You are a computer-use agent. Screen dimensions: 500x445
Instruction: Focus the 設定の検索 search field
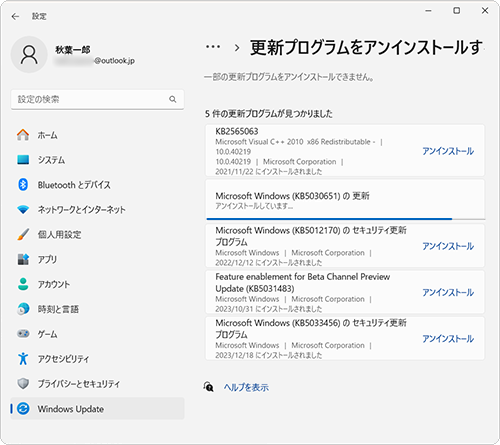pos(97,99)
